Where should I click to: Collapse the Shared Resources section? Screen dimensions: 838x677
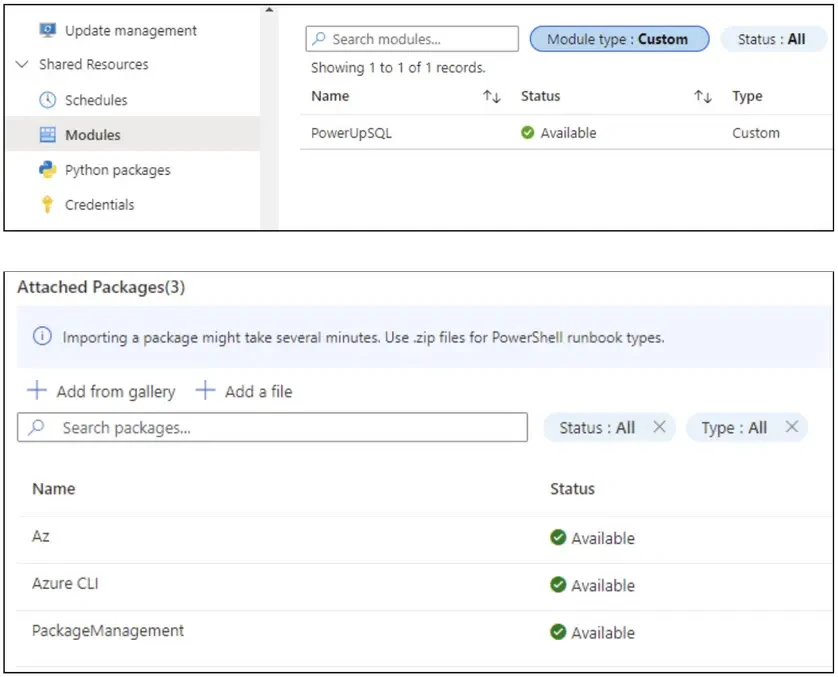pyautogui.click(x=22, y=65)
